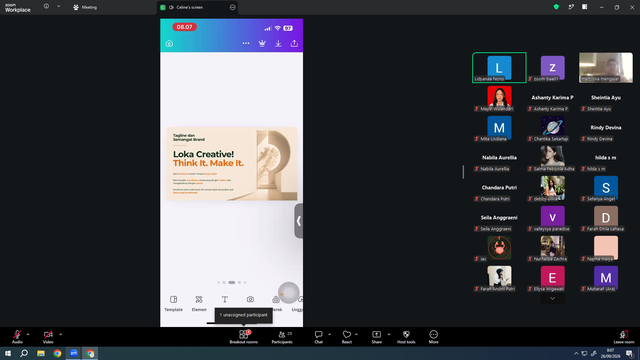Select zoom baa01 participant tile
The width and height of the screenshot is (640, 360).
(553, 68)
